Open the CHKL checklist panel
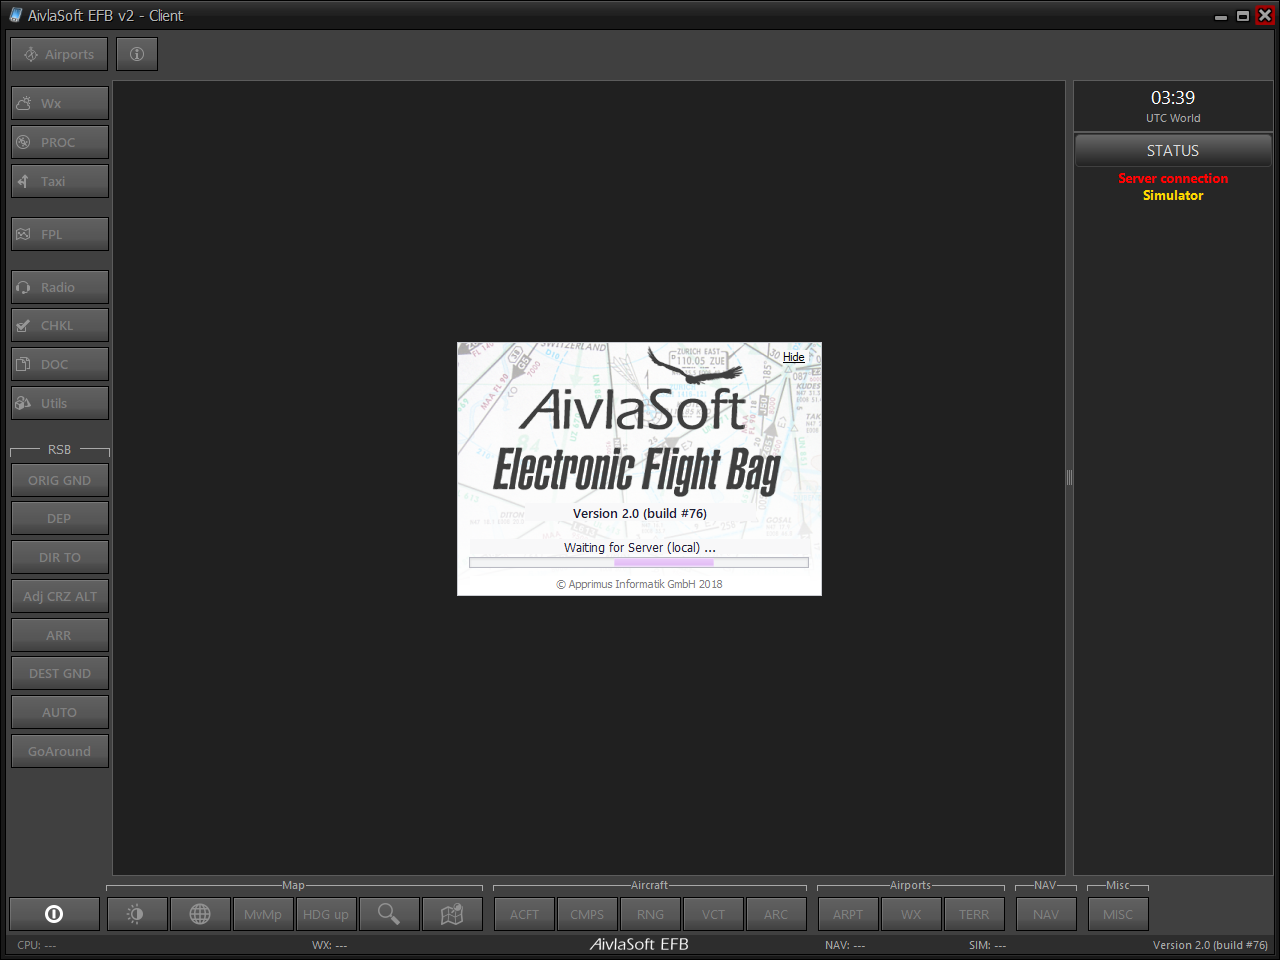The width and height of the screenshot is (1280, 960). [60, 325]
